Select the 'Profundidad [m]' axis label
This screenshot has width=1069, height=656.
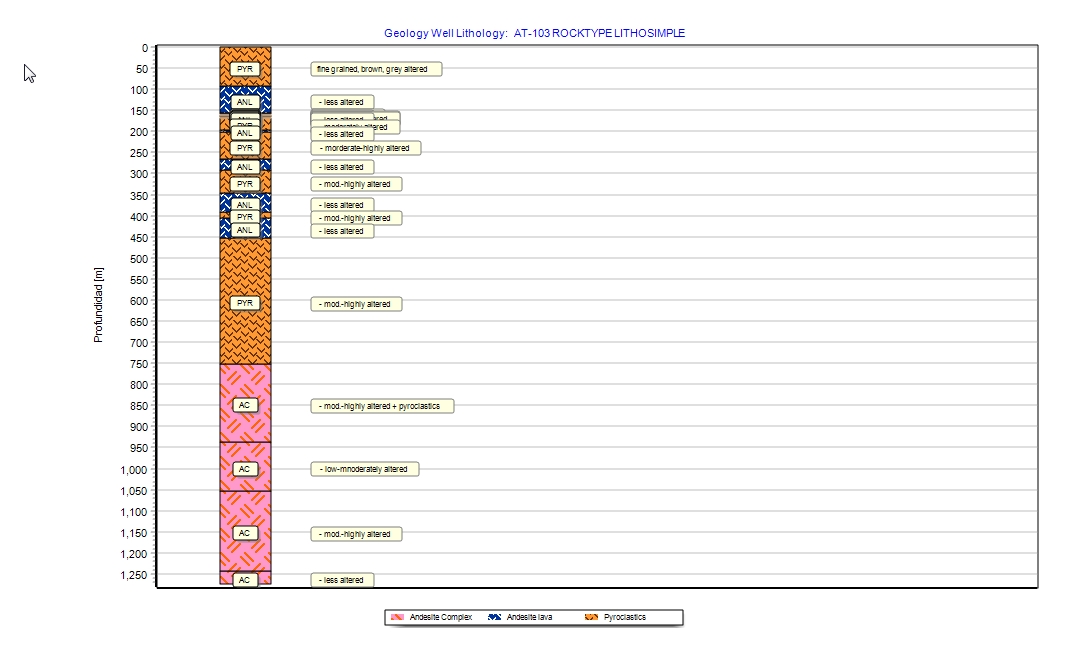(x=98, y=305)
